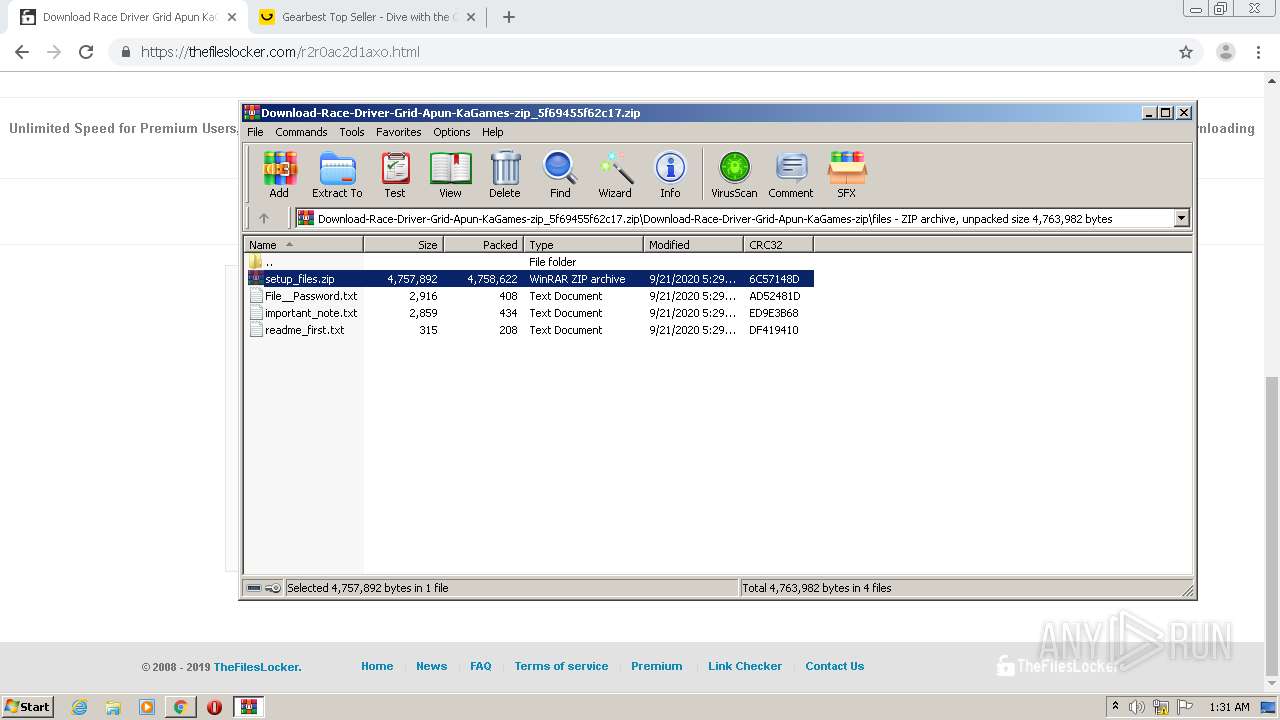
Task: Click the SFX toolbar icon
Action: click(847, 175)
